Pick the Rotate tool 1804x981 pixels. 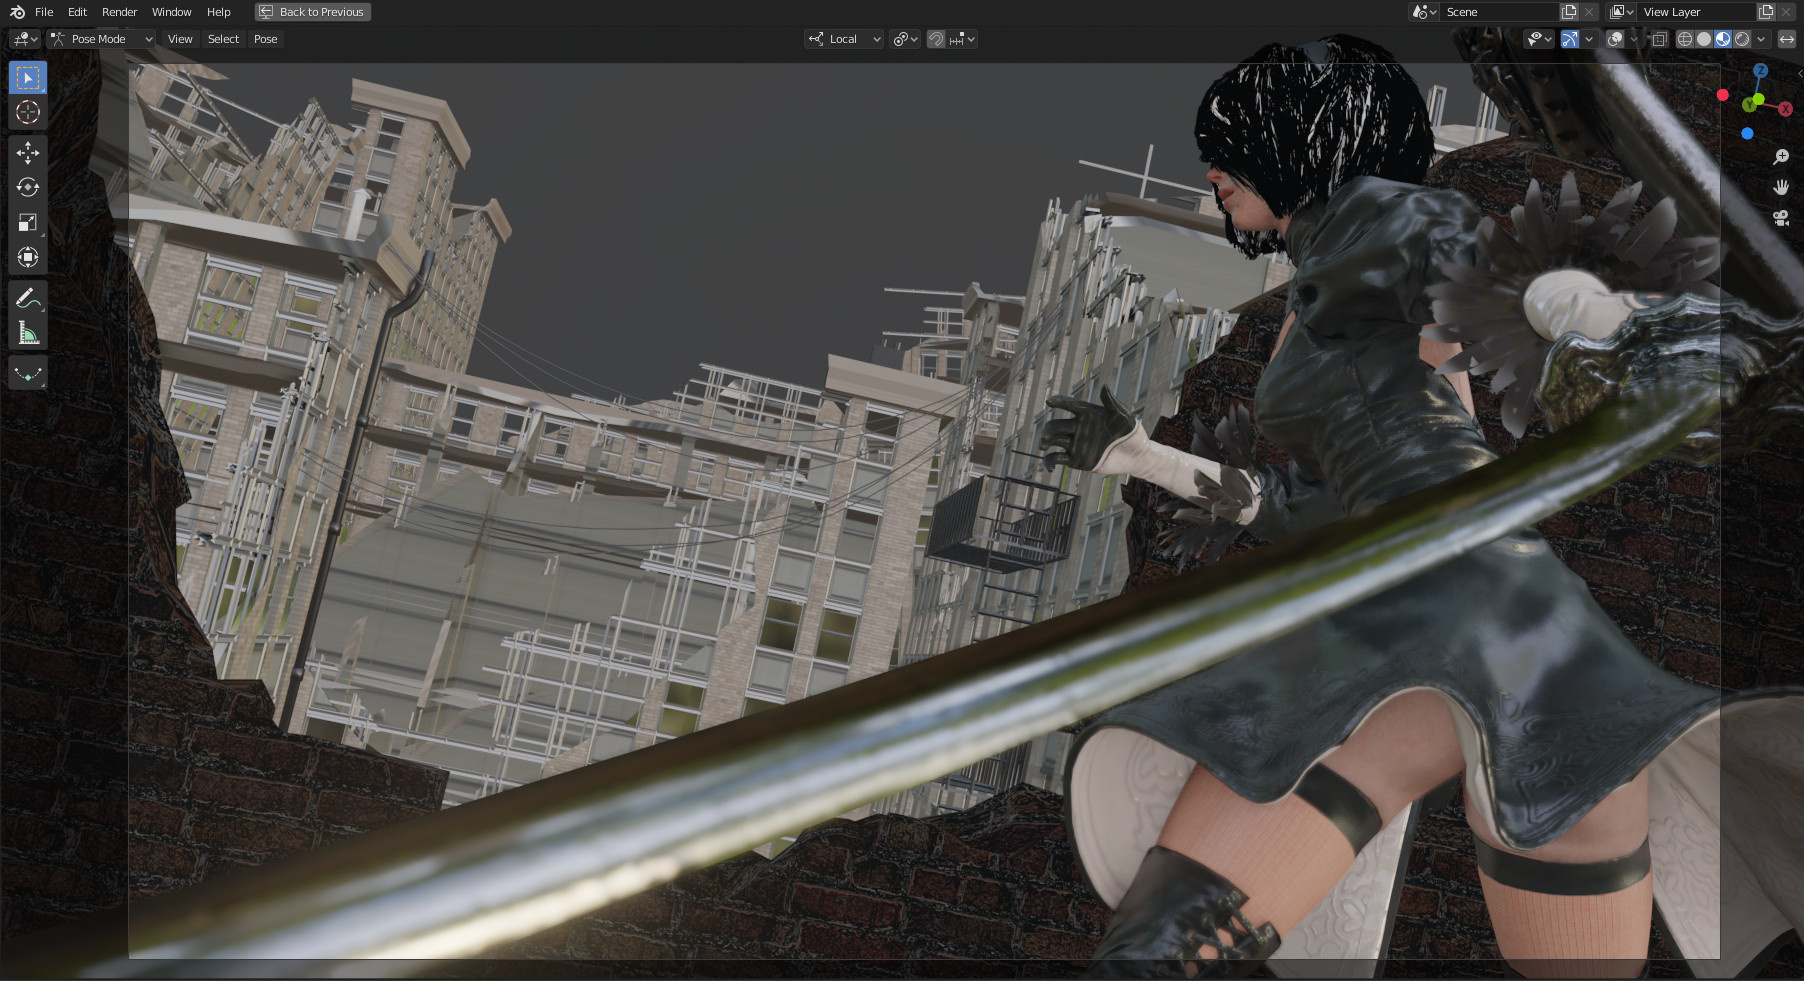pos(28,187)
